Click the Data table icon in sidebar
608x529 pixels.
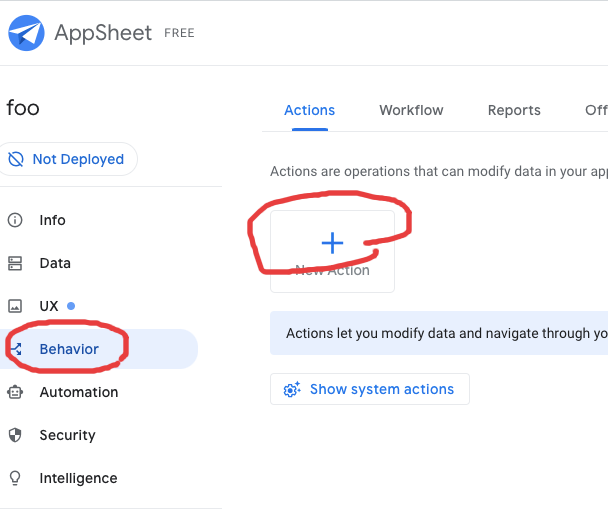click(15, 263)
